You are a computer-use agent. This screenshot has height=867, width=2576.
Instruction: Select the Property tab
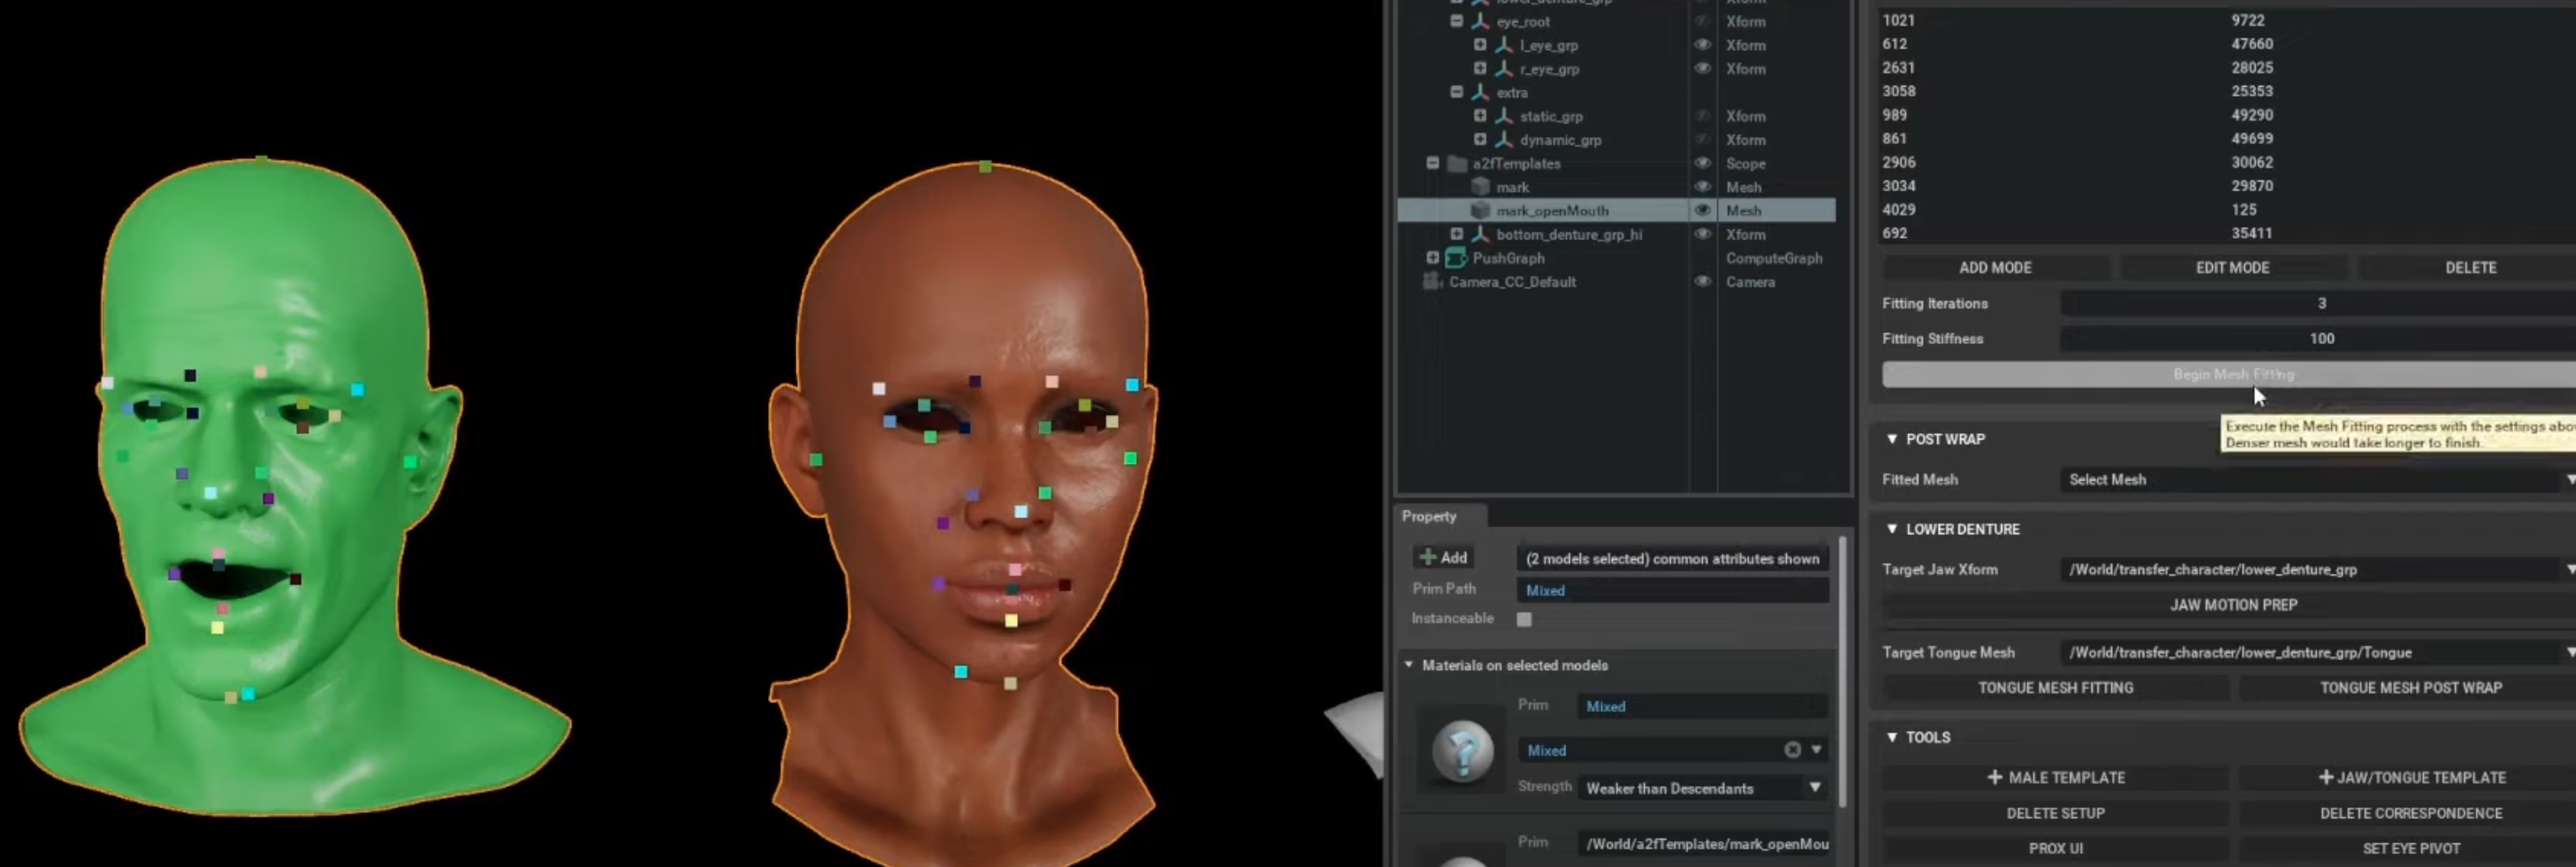pos(1429,516)
